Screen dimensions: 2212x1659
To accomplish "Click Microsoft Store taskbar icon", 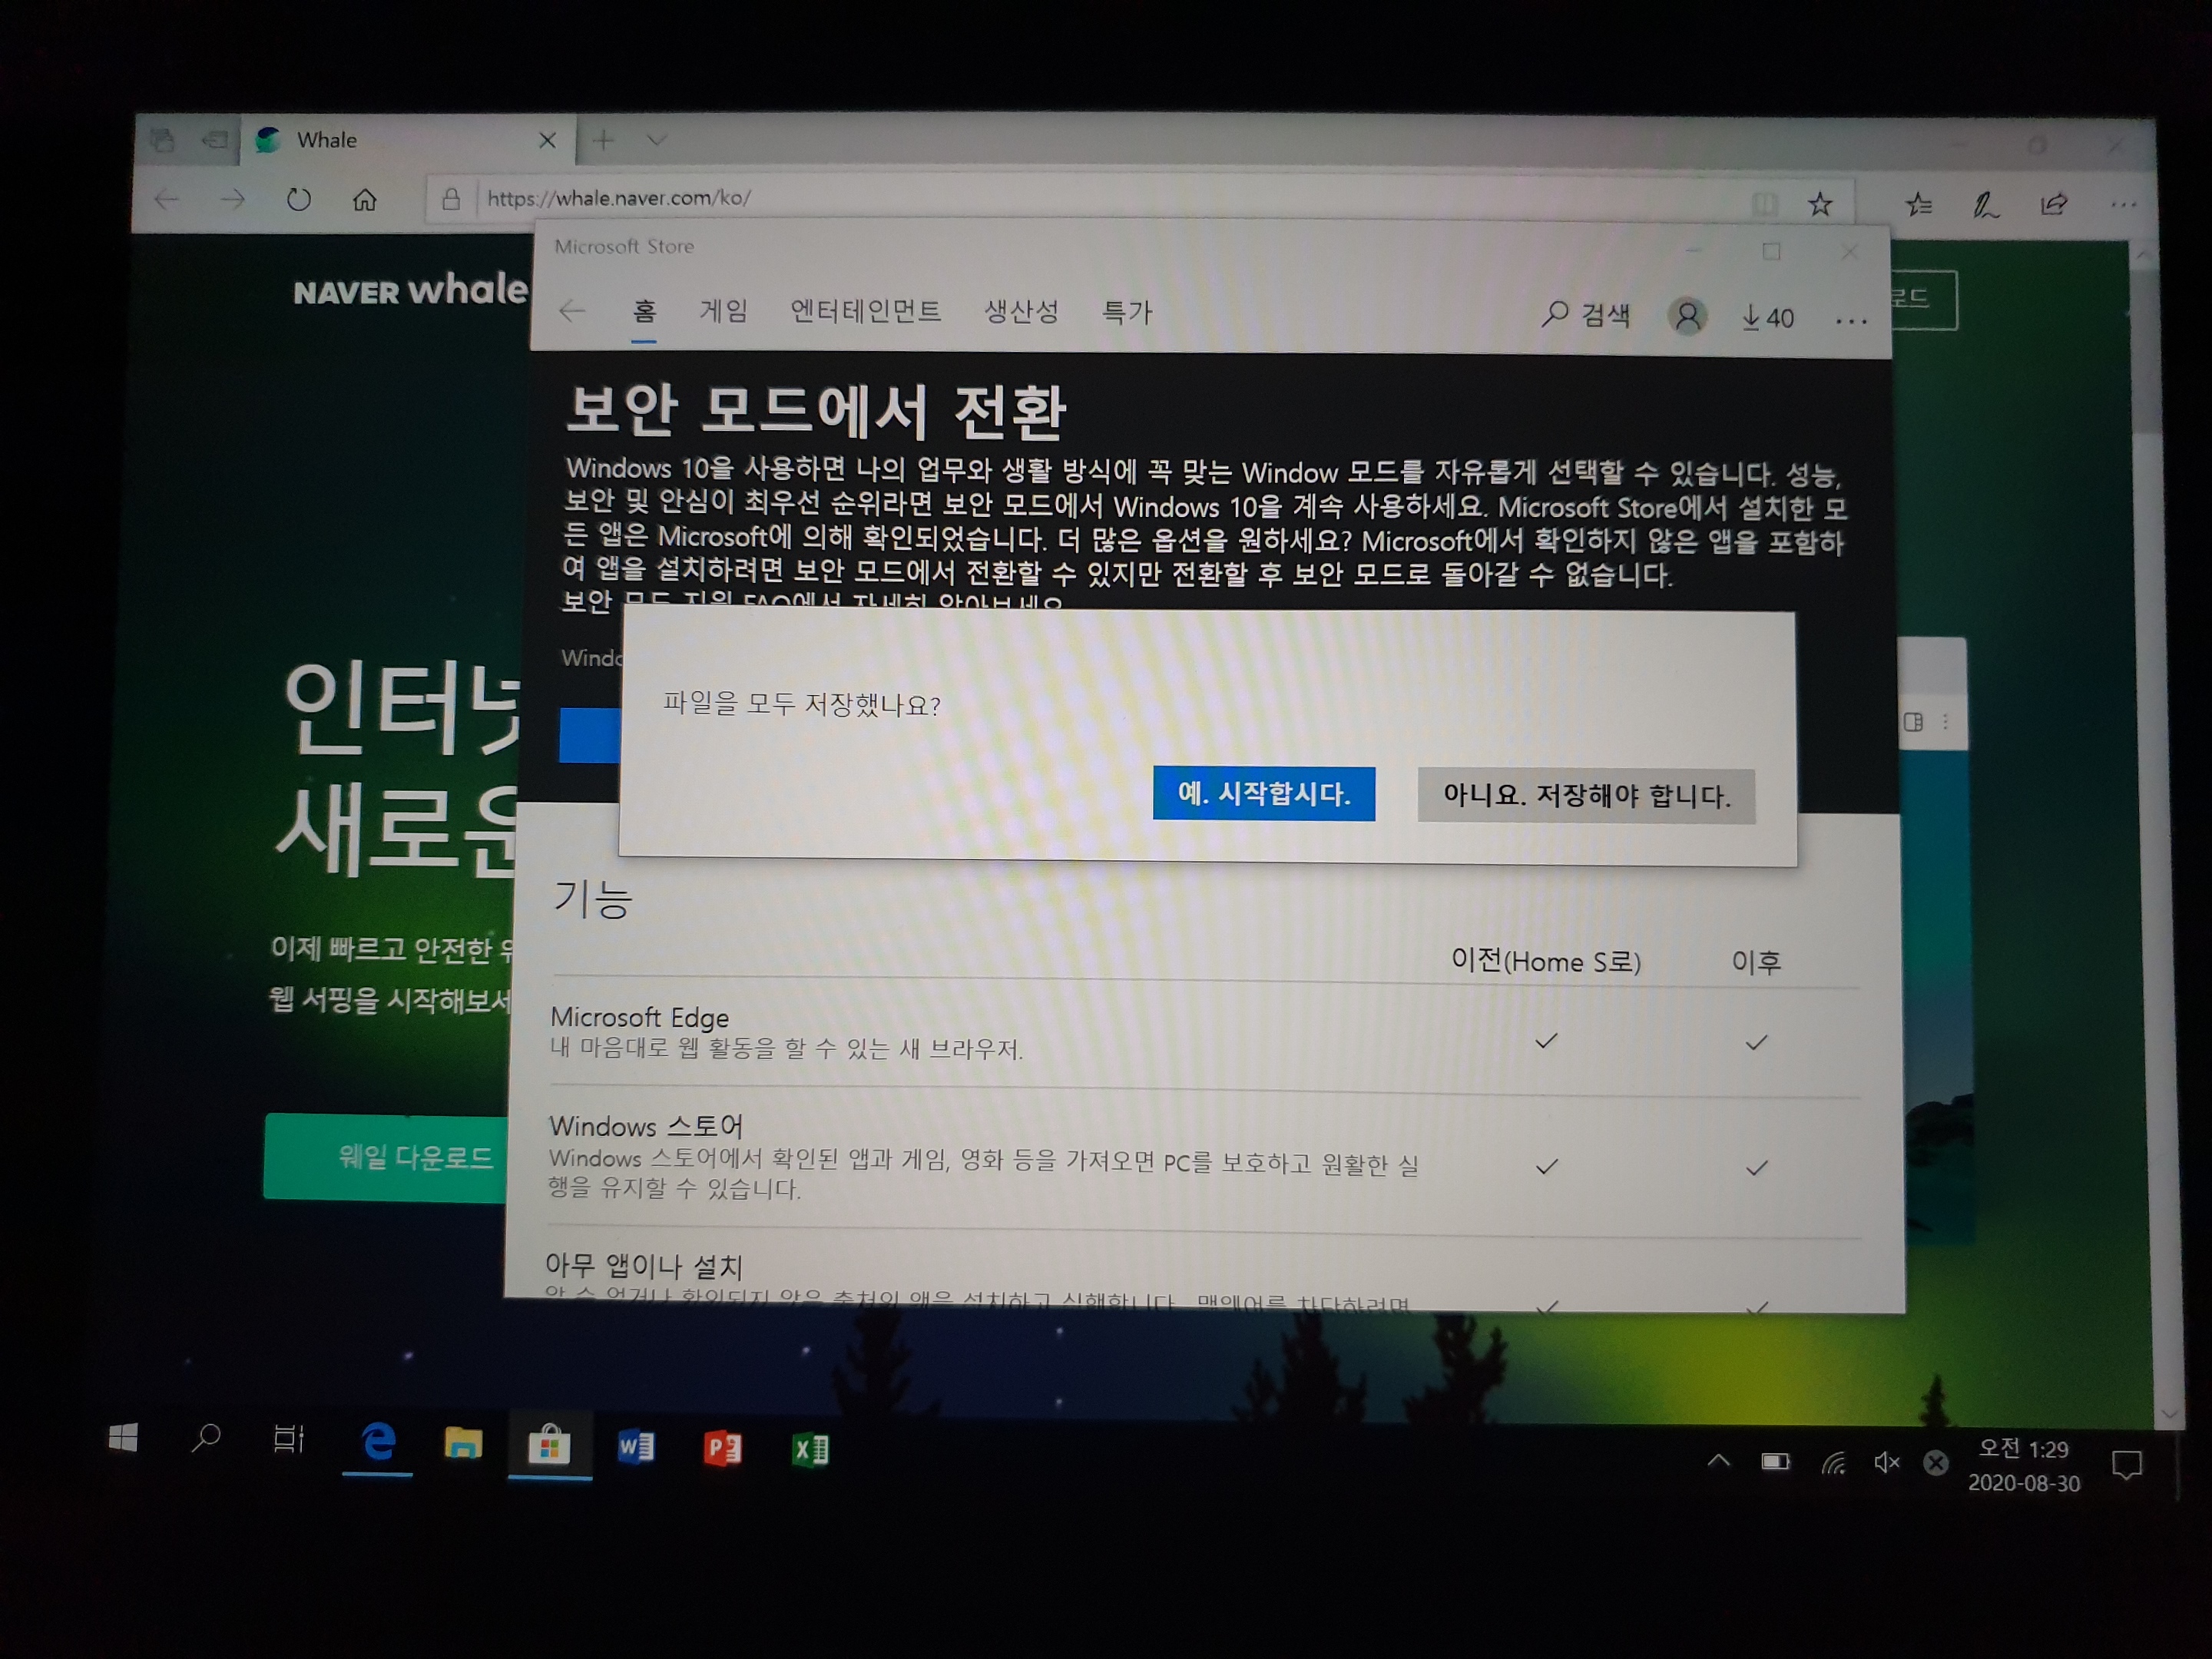I will (x=549, y=1445).
